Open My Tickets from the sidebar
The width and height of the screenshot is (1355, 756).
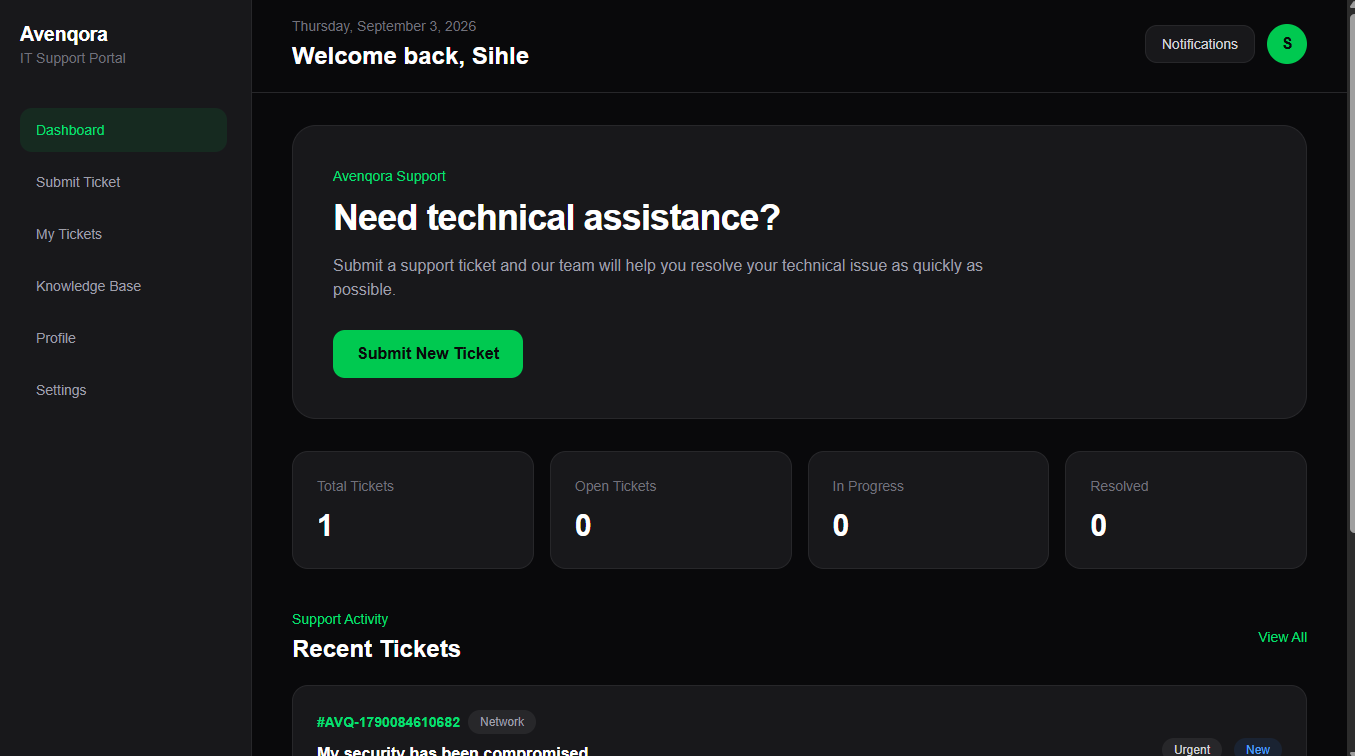click(x=123, y=234)
